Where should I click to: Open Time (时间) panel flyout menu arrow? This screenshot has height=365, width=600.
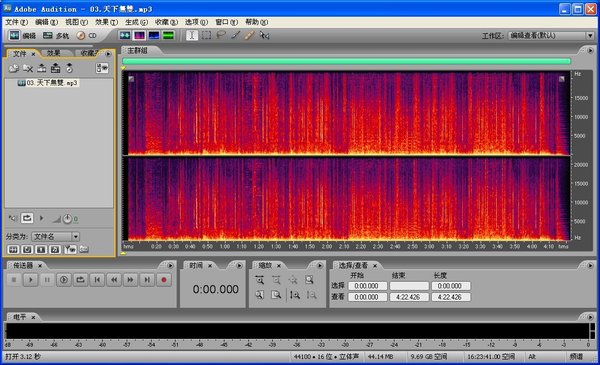[x=239, y=265]
